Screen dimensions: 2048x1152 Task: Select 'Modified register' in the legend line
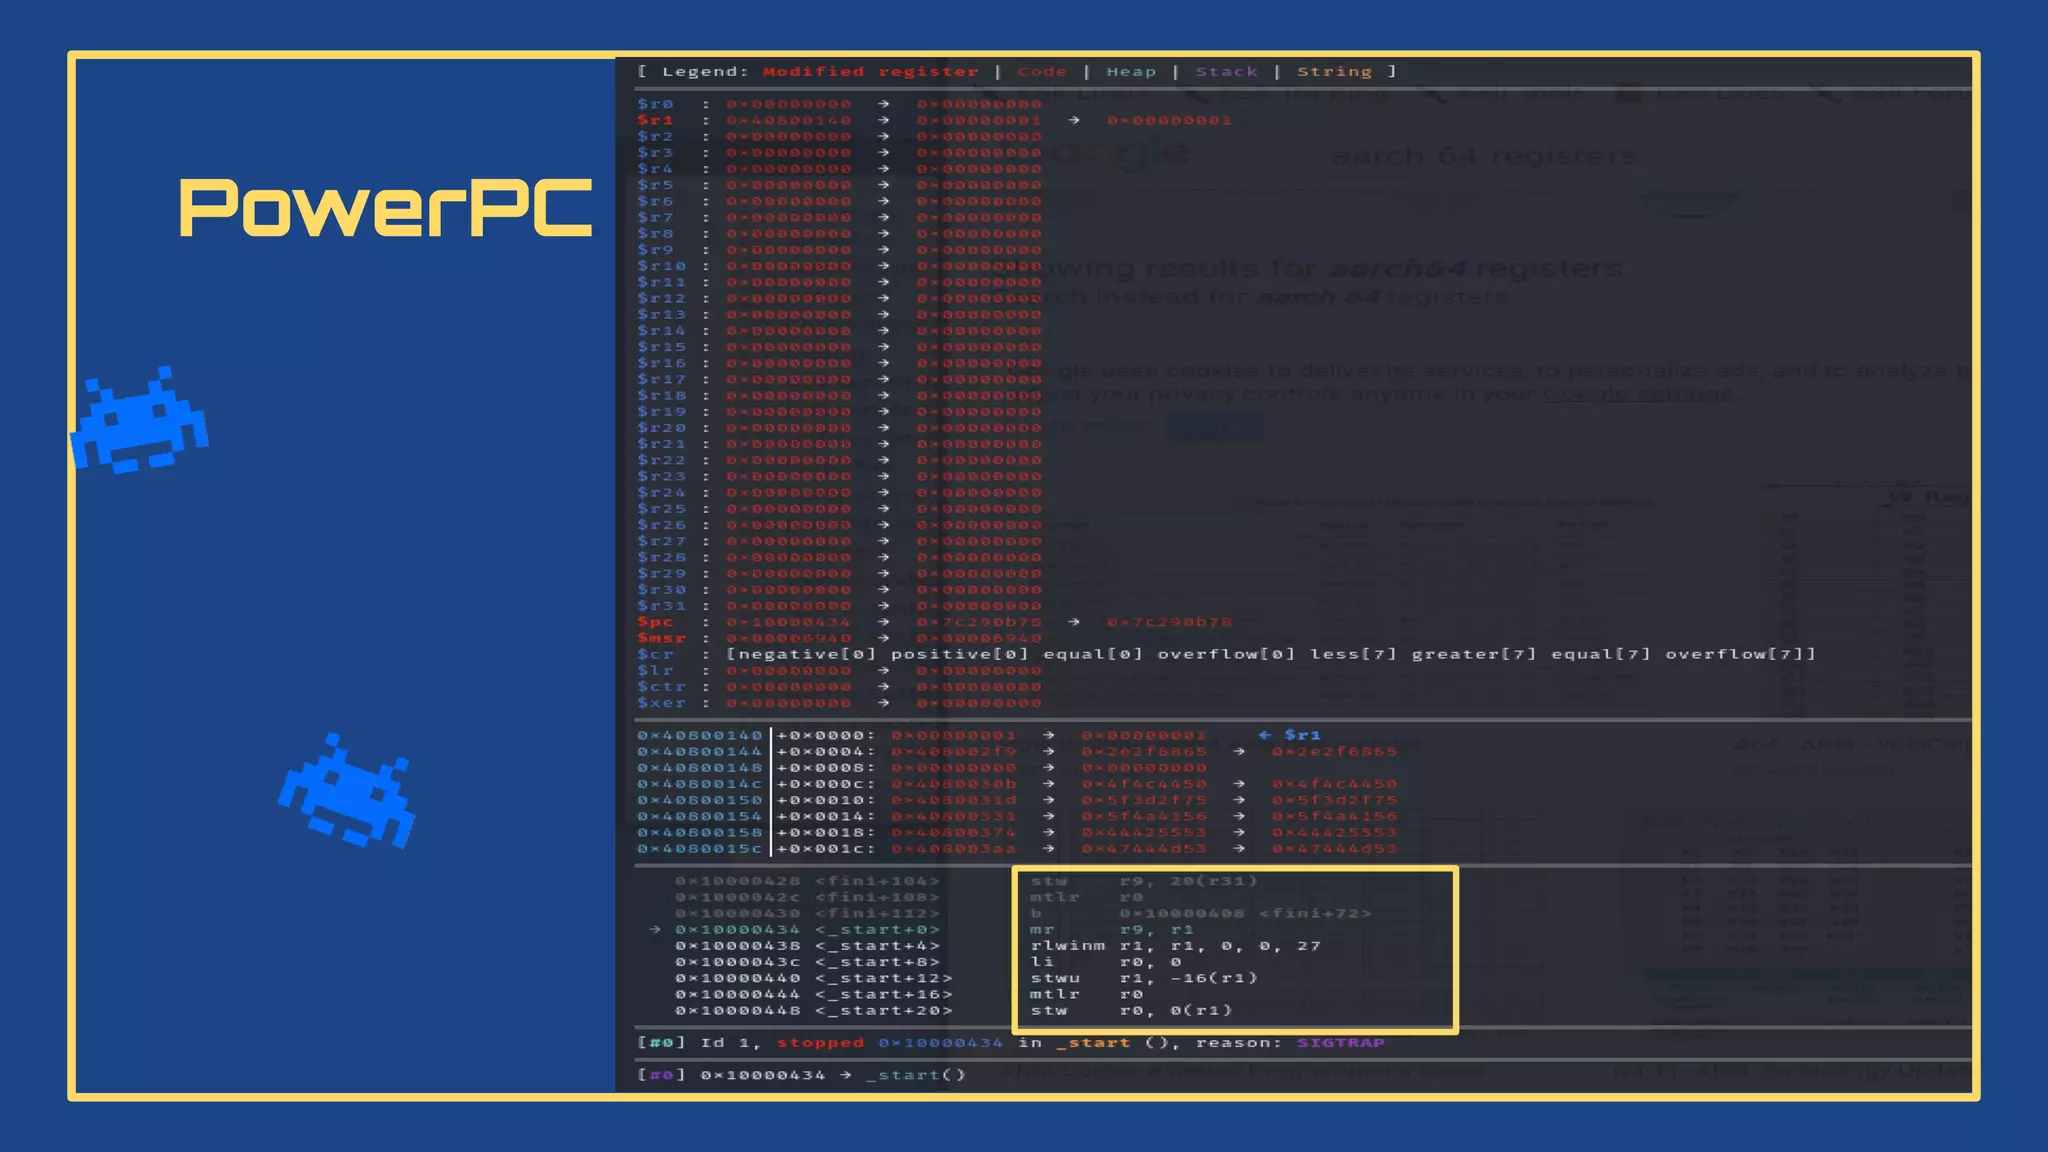pos(870,72)
